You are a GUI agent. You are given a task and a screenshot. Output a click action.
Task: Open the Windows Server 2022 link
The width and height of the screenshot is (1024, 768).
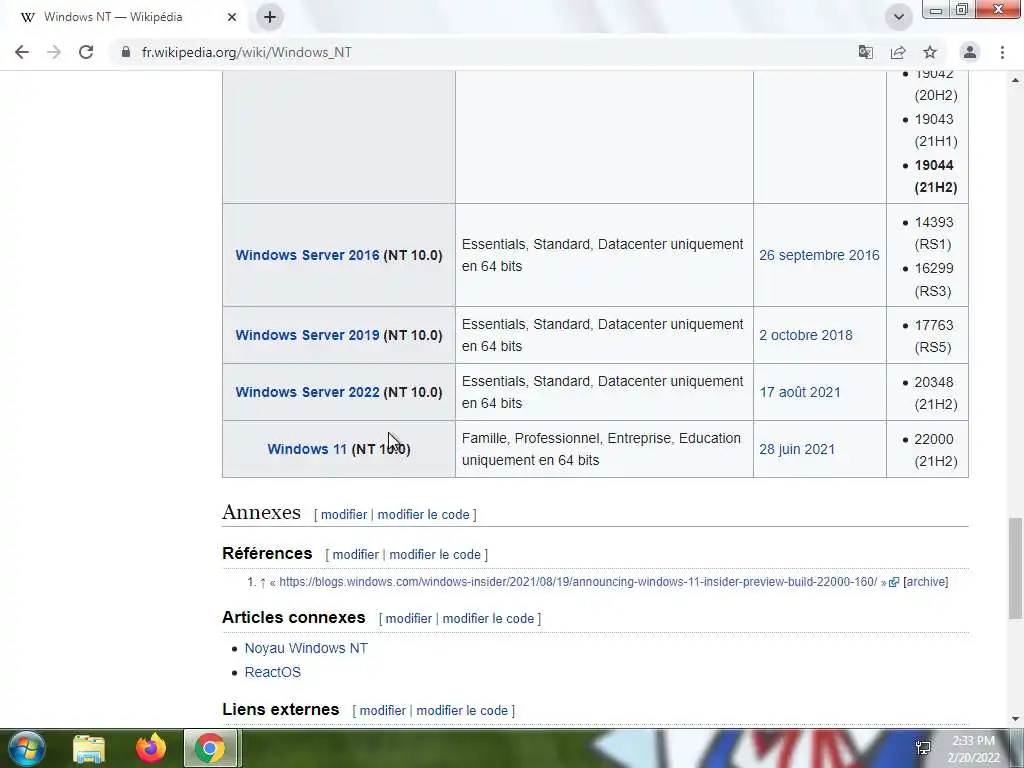307,392
